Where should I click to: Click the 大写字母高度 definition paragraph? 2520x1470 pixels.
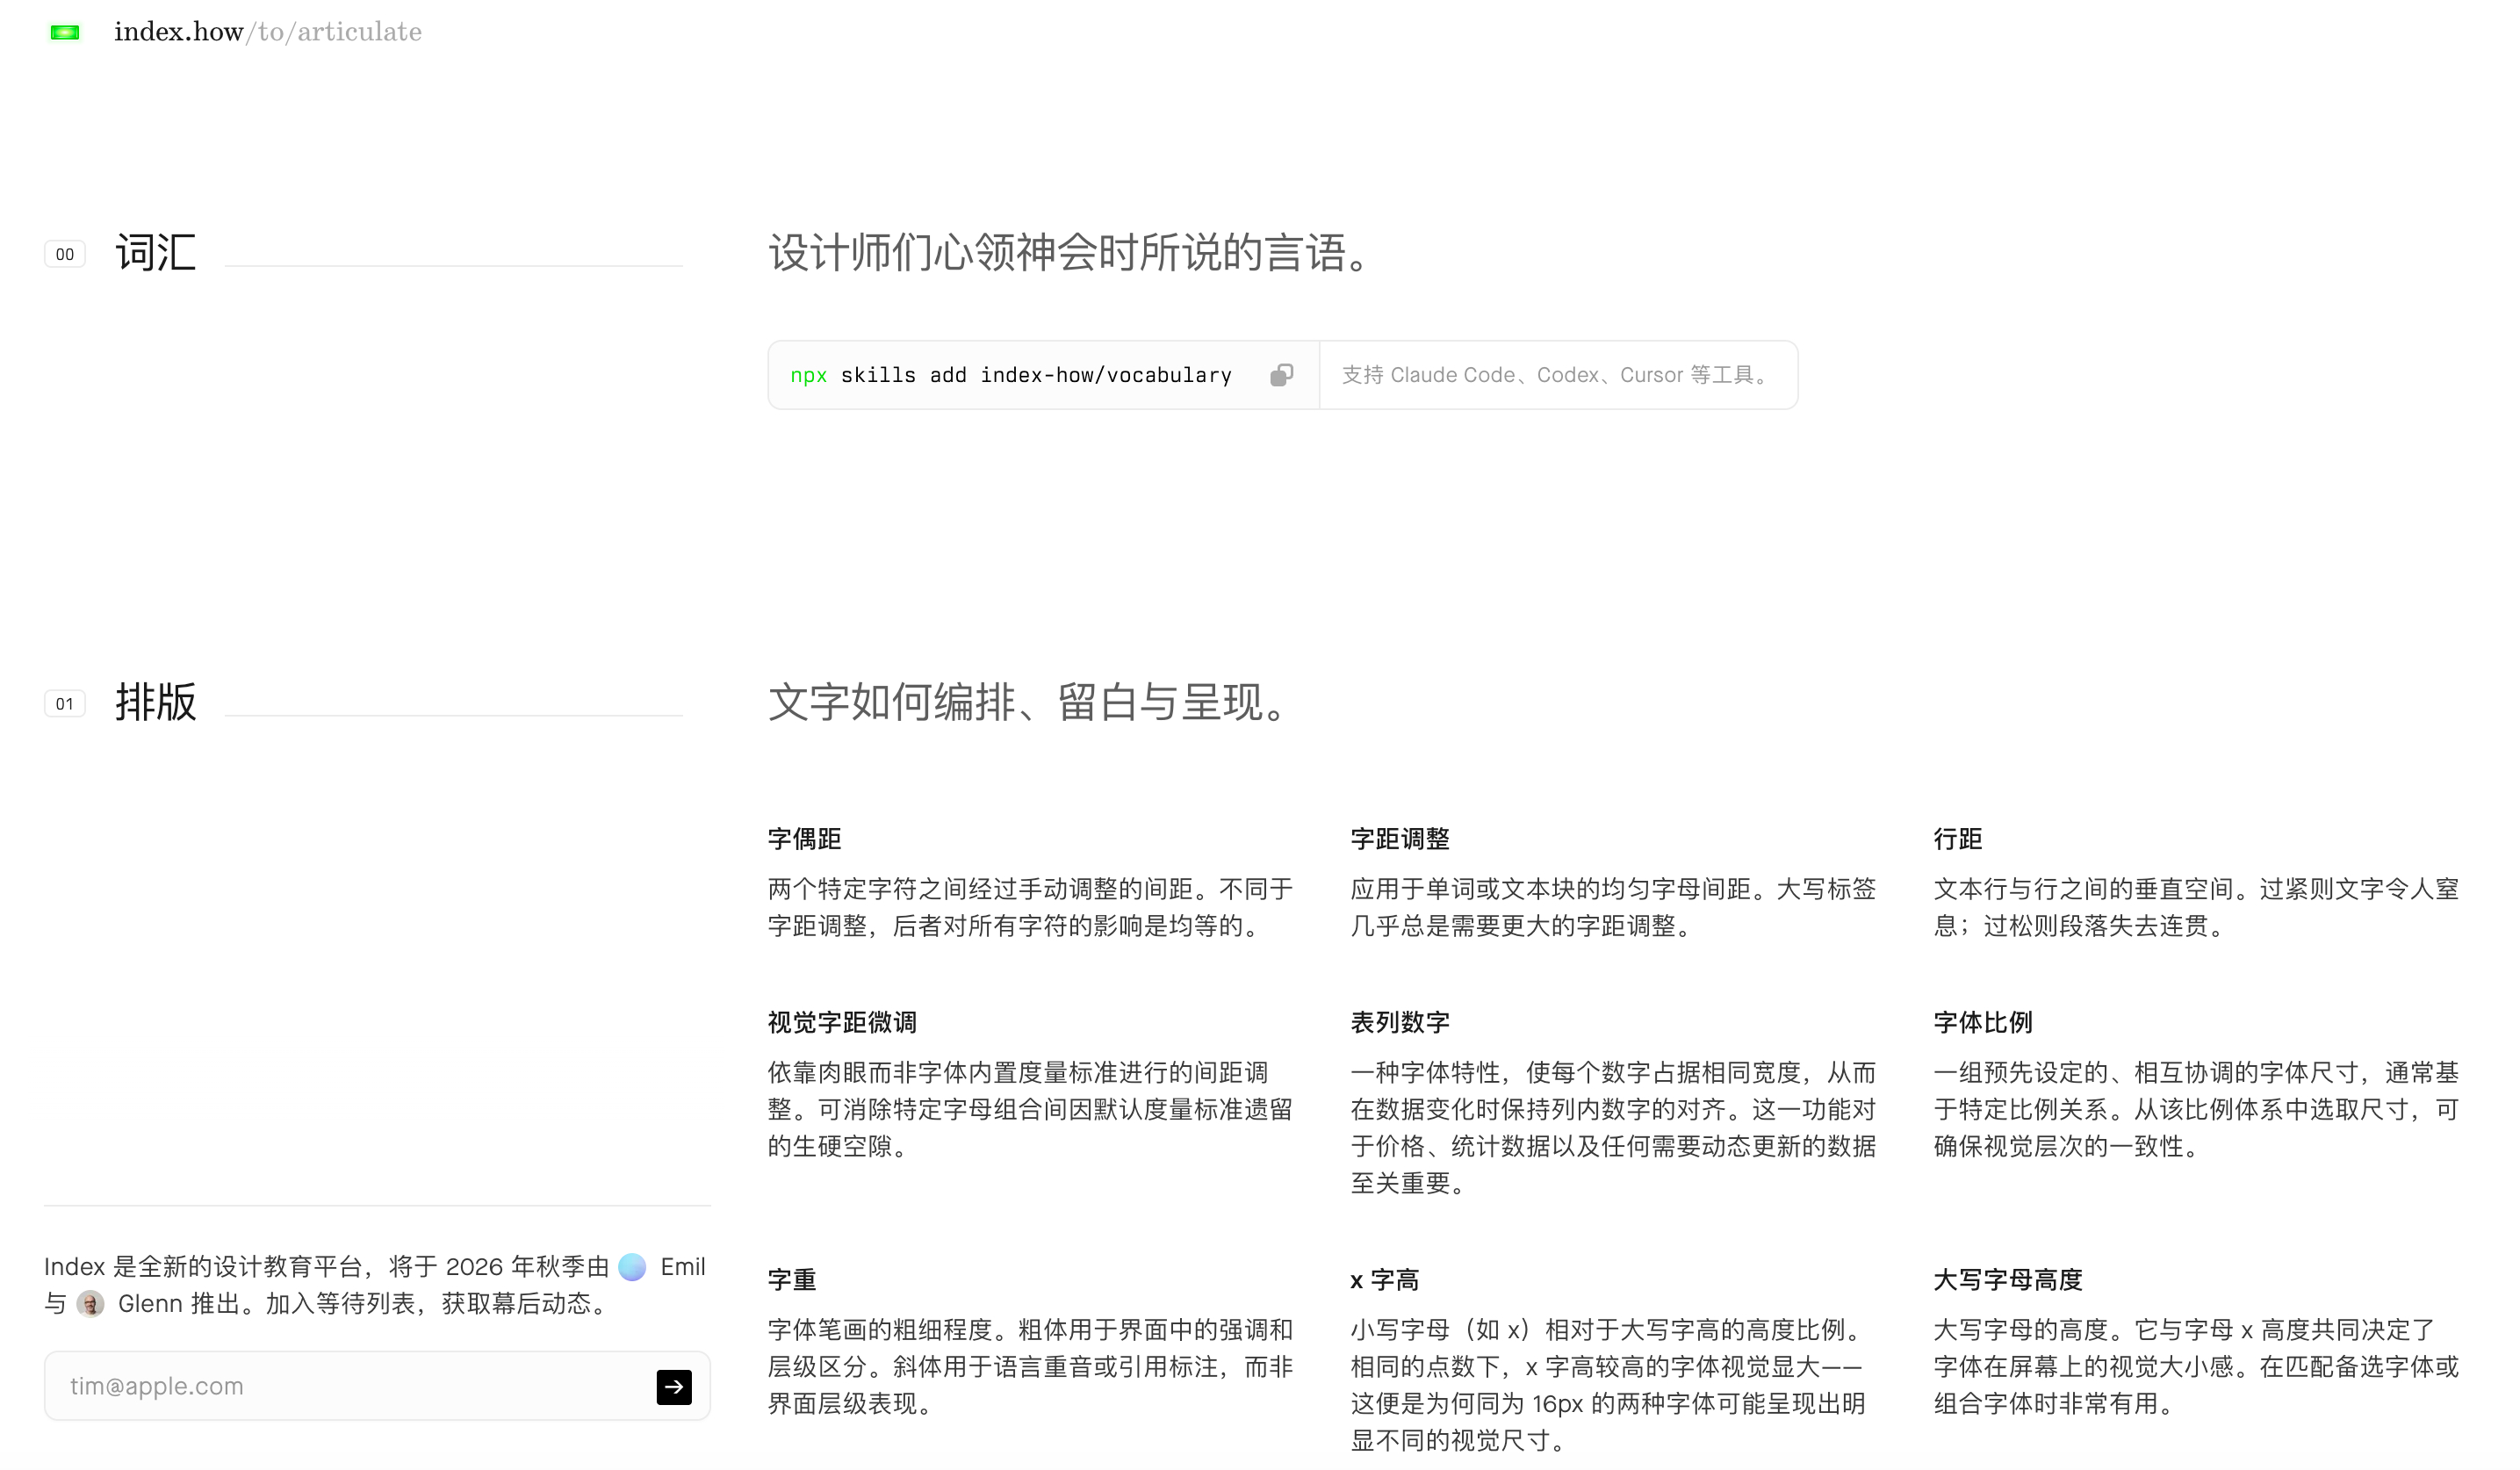pos(2196,1367)
